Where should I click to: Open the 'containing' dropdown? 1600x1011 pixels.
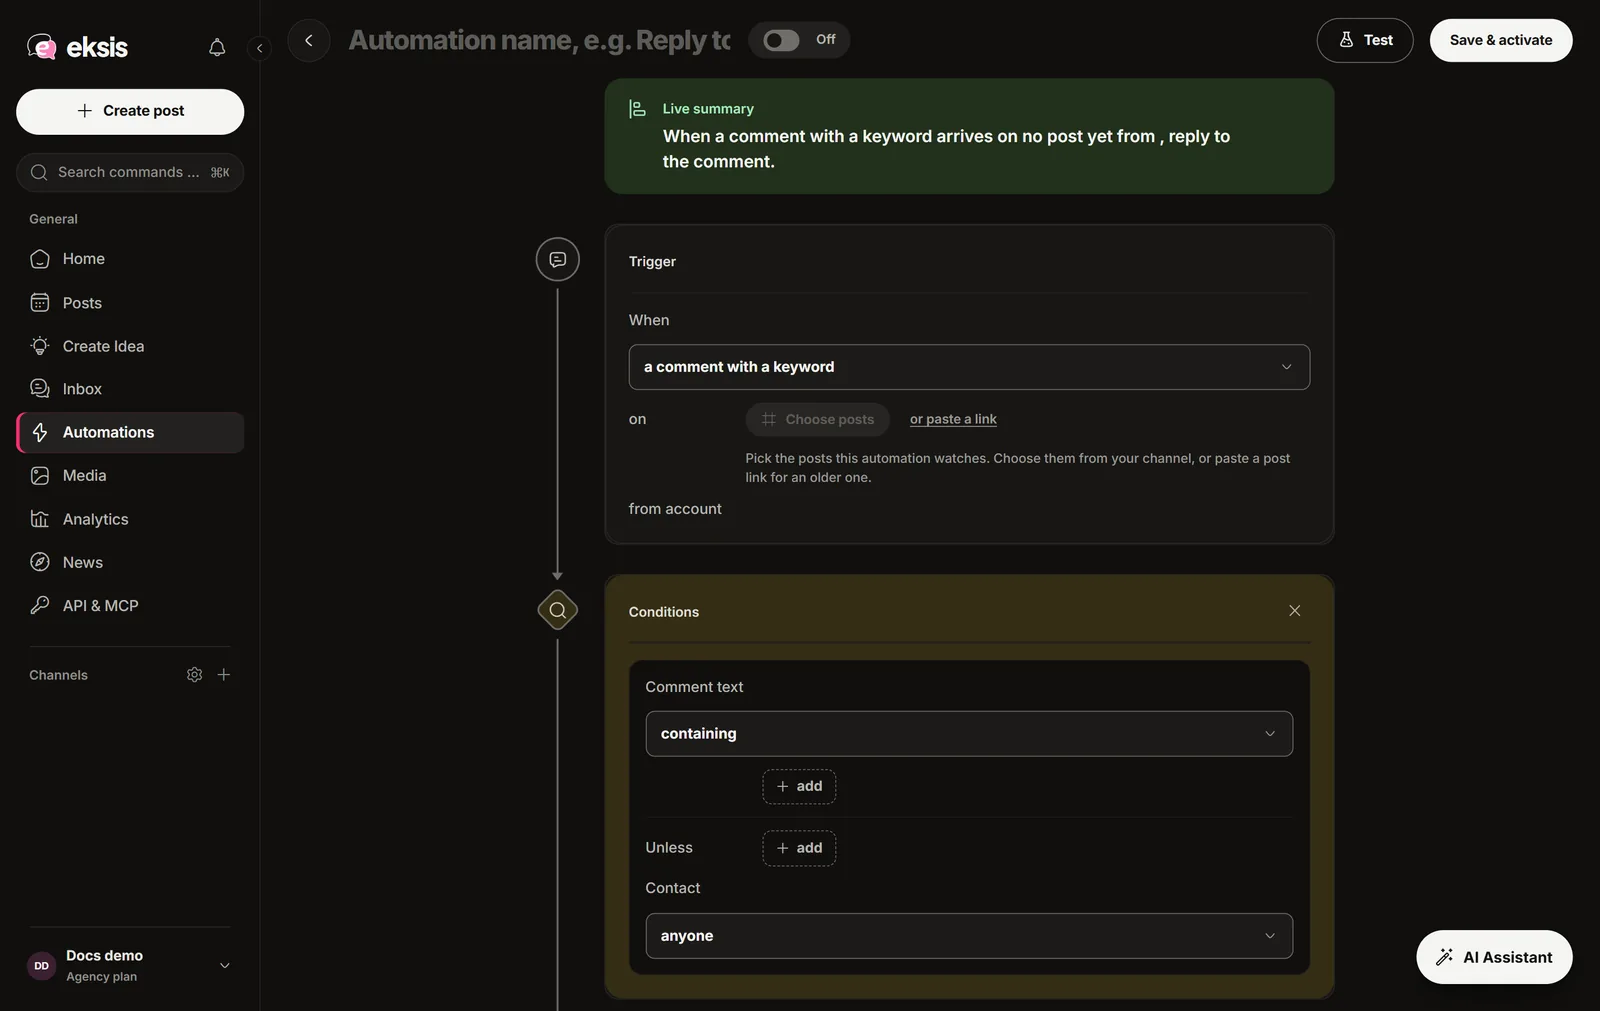pos(969,734)
